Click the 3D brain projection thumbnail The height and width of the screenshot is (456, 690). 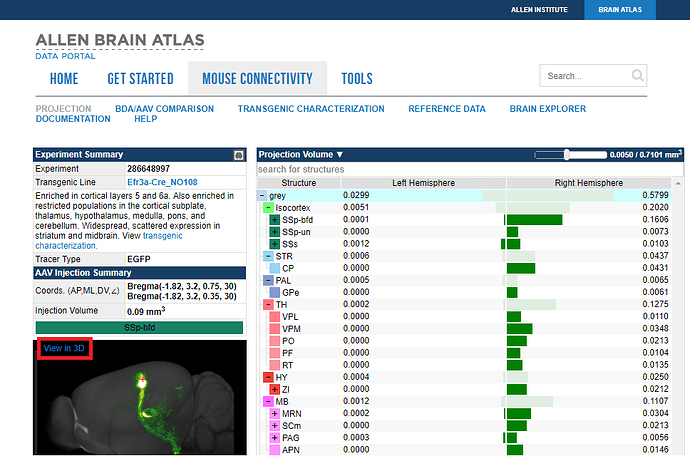(x=140, y=397)
